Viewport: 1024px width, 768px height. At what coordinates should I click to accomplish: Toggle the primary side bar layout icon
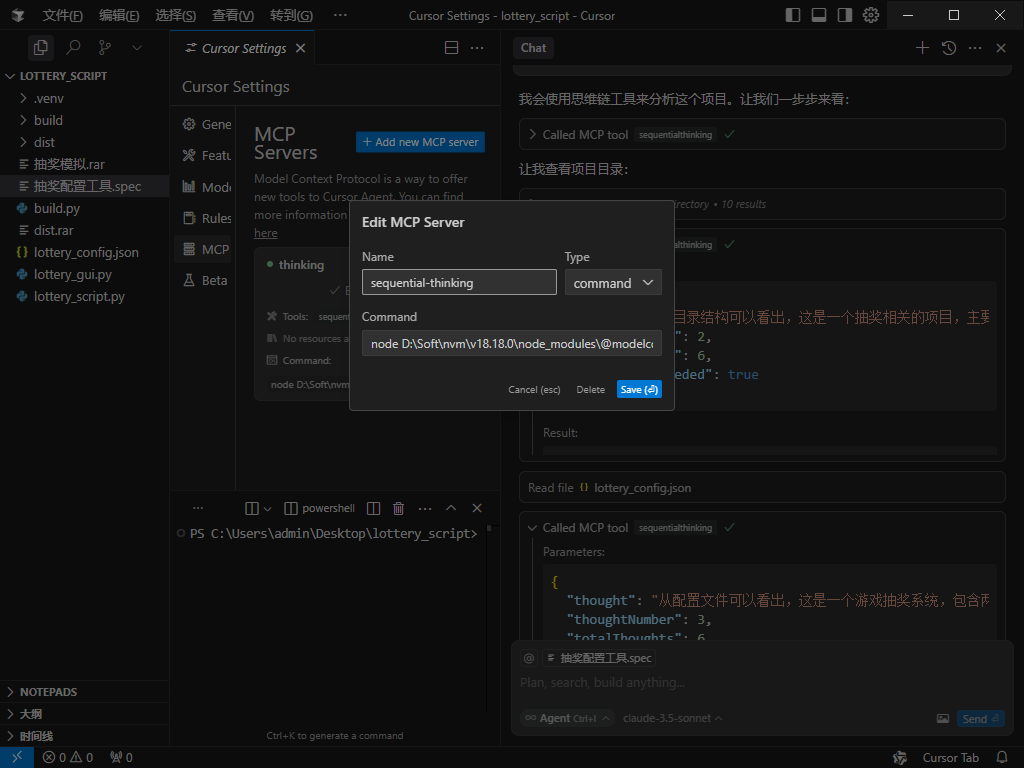pos(793,15)
